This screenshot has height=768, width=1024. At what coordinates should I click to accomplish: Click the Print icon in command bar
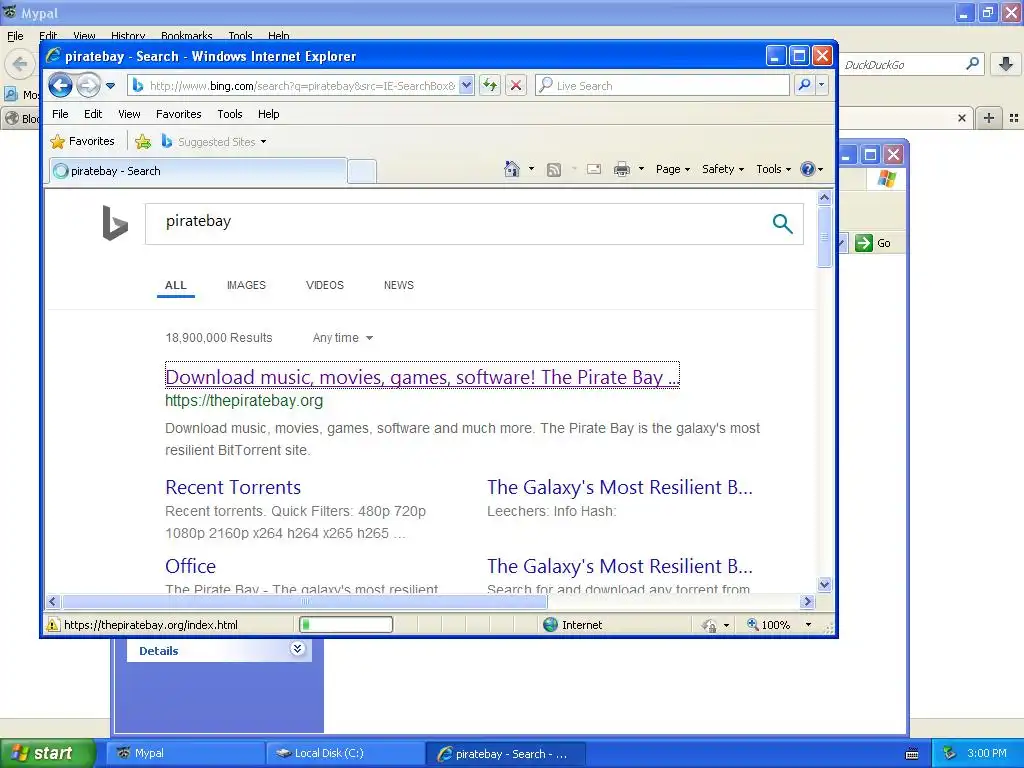pos(622,170)
